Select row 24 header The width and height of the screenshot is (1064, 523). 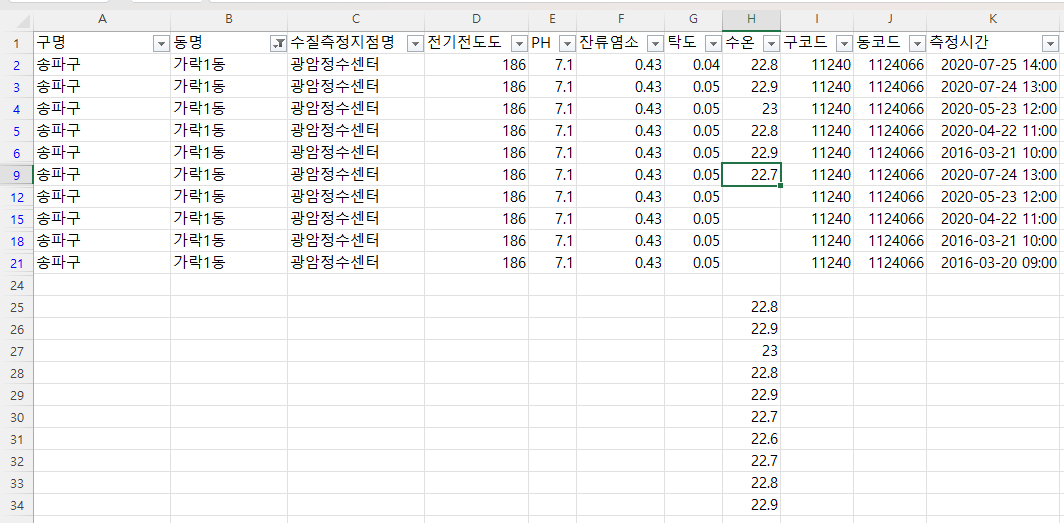coord(17,285)
